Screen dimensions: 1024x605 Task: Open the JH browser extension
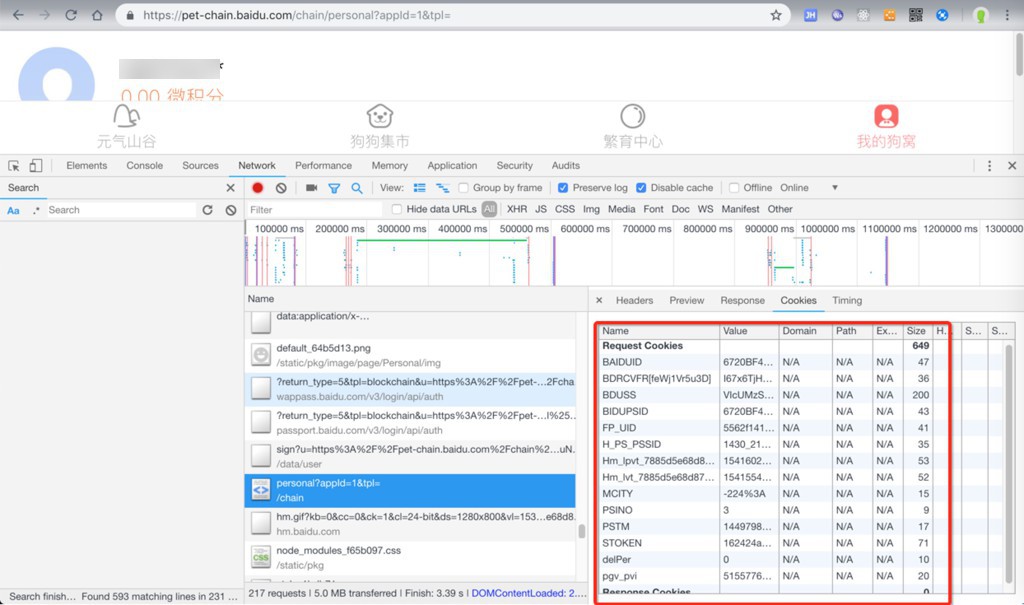(x=810, y=15)
